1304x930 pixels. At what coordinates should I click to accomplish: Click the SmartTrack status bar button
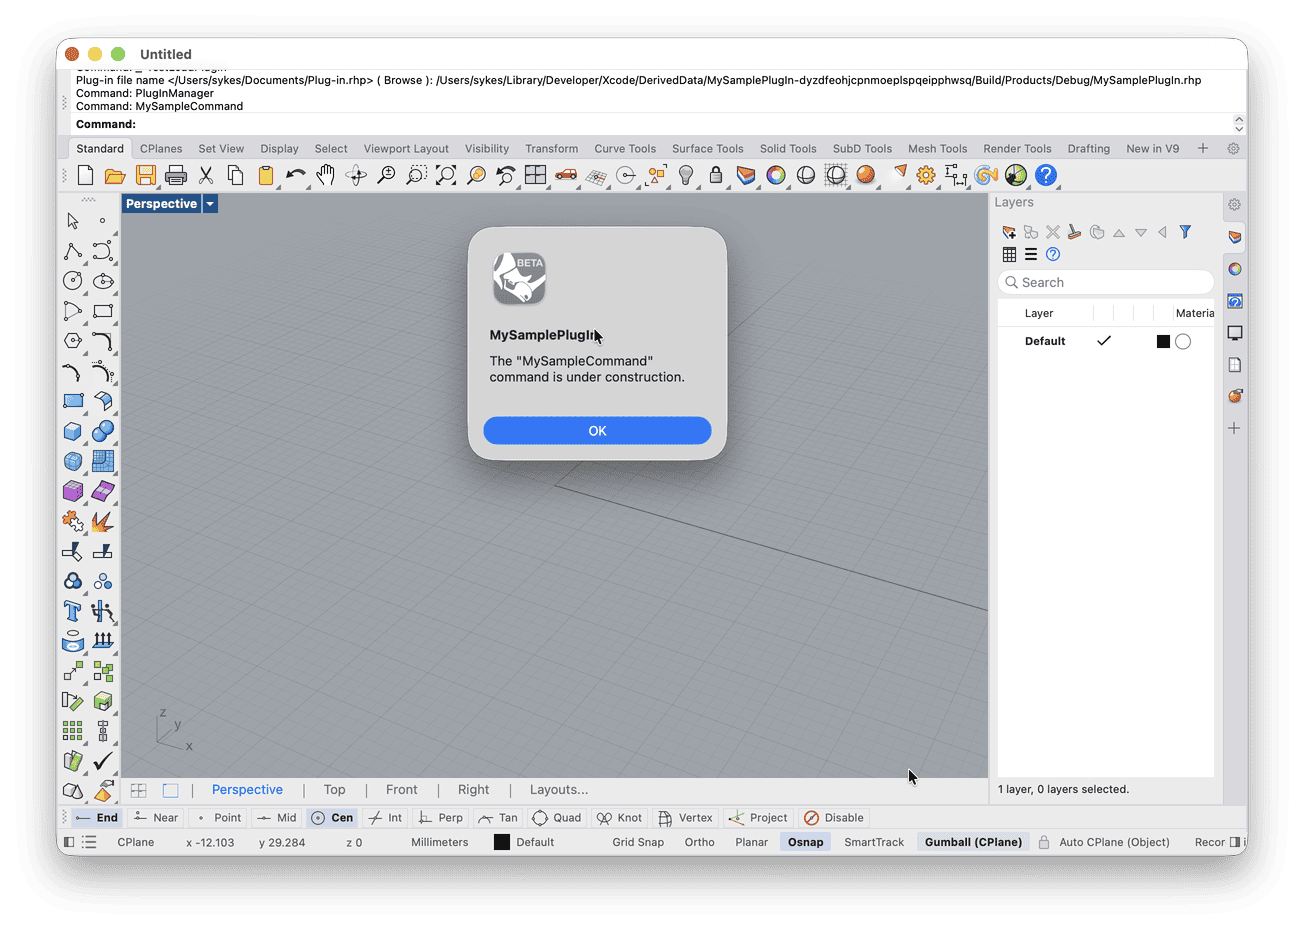point(874,842)
